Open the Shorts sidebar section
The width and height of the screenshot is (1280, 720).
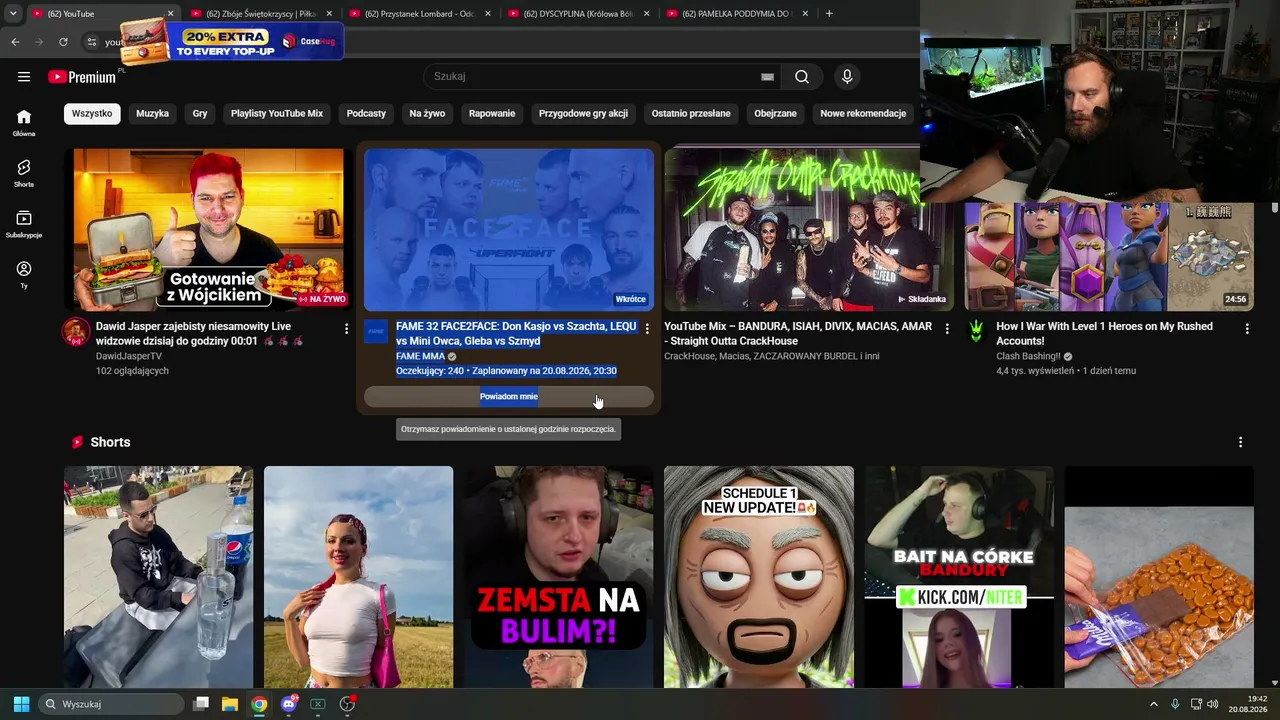click(x=24, y=173)
